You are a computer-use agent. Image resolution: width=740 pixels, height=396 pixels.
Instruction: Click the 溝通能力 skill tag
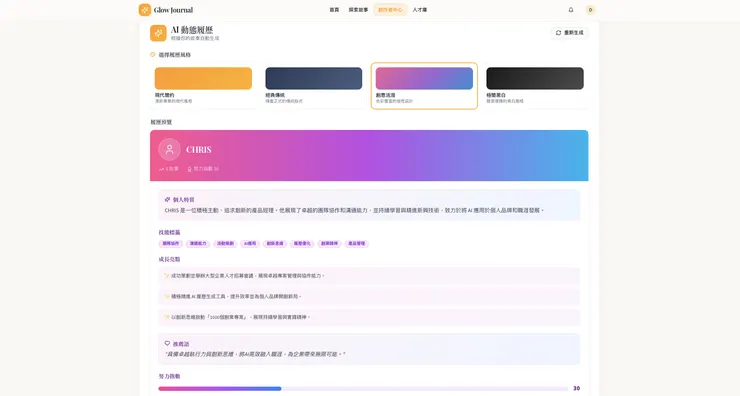click(198, 244)
